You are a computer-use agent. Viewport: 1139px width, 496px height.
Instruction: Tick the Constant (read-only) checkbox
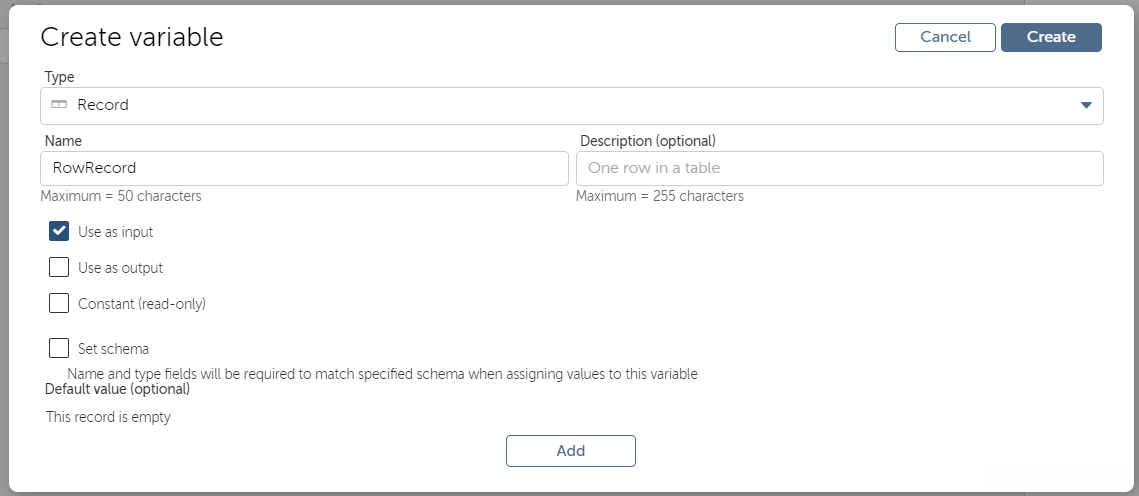[x=59, y=303]
